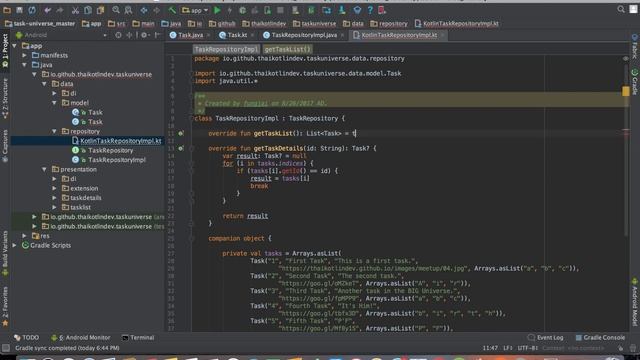This screenshot has width=640, height=360.
Task: Click override gutter icon beside getTaskDetails
Action: pyautogui.click(x=180, y=149)
